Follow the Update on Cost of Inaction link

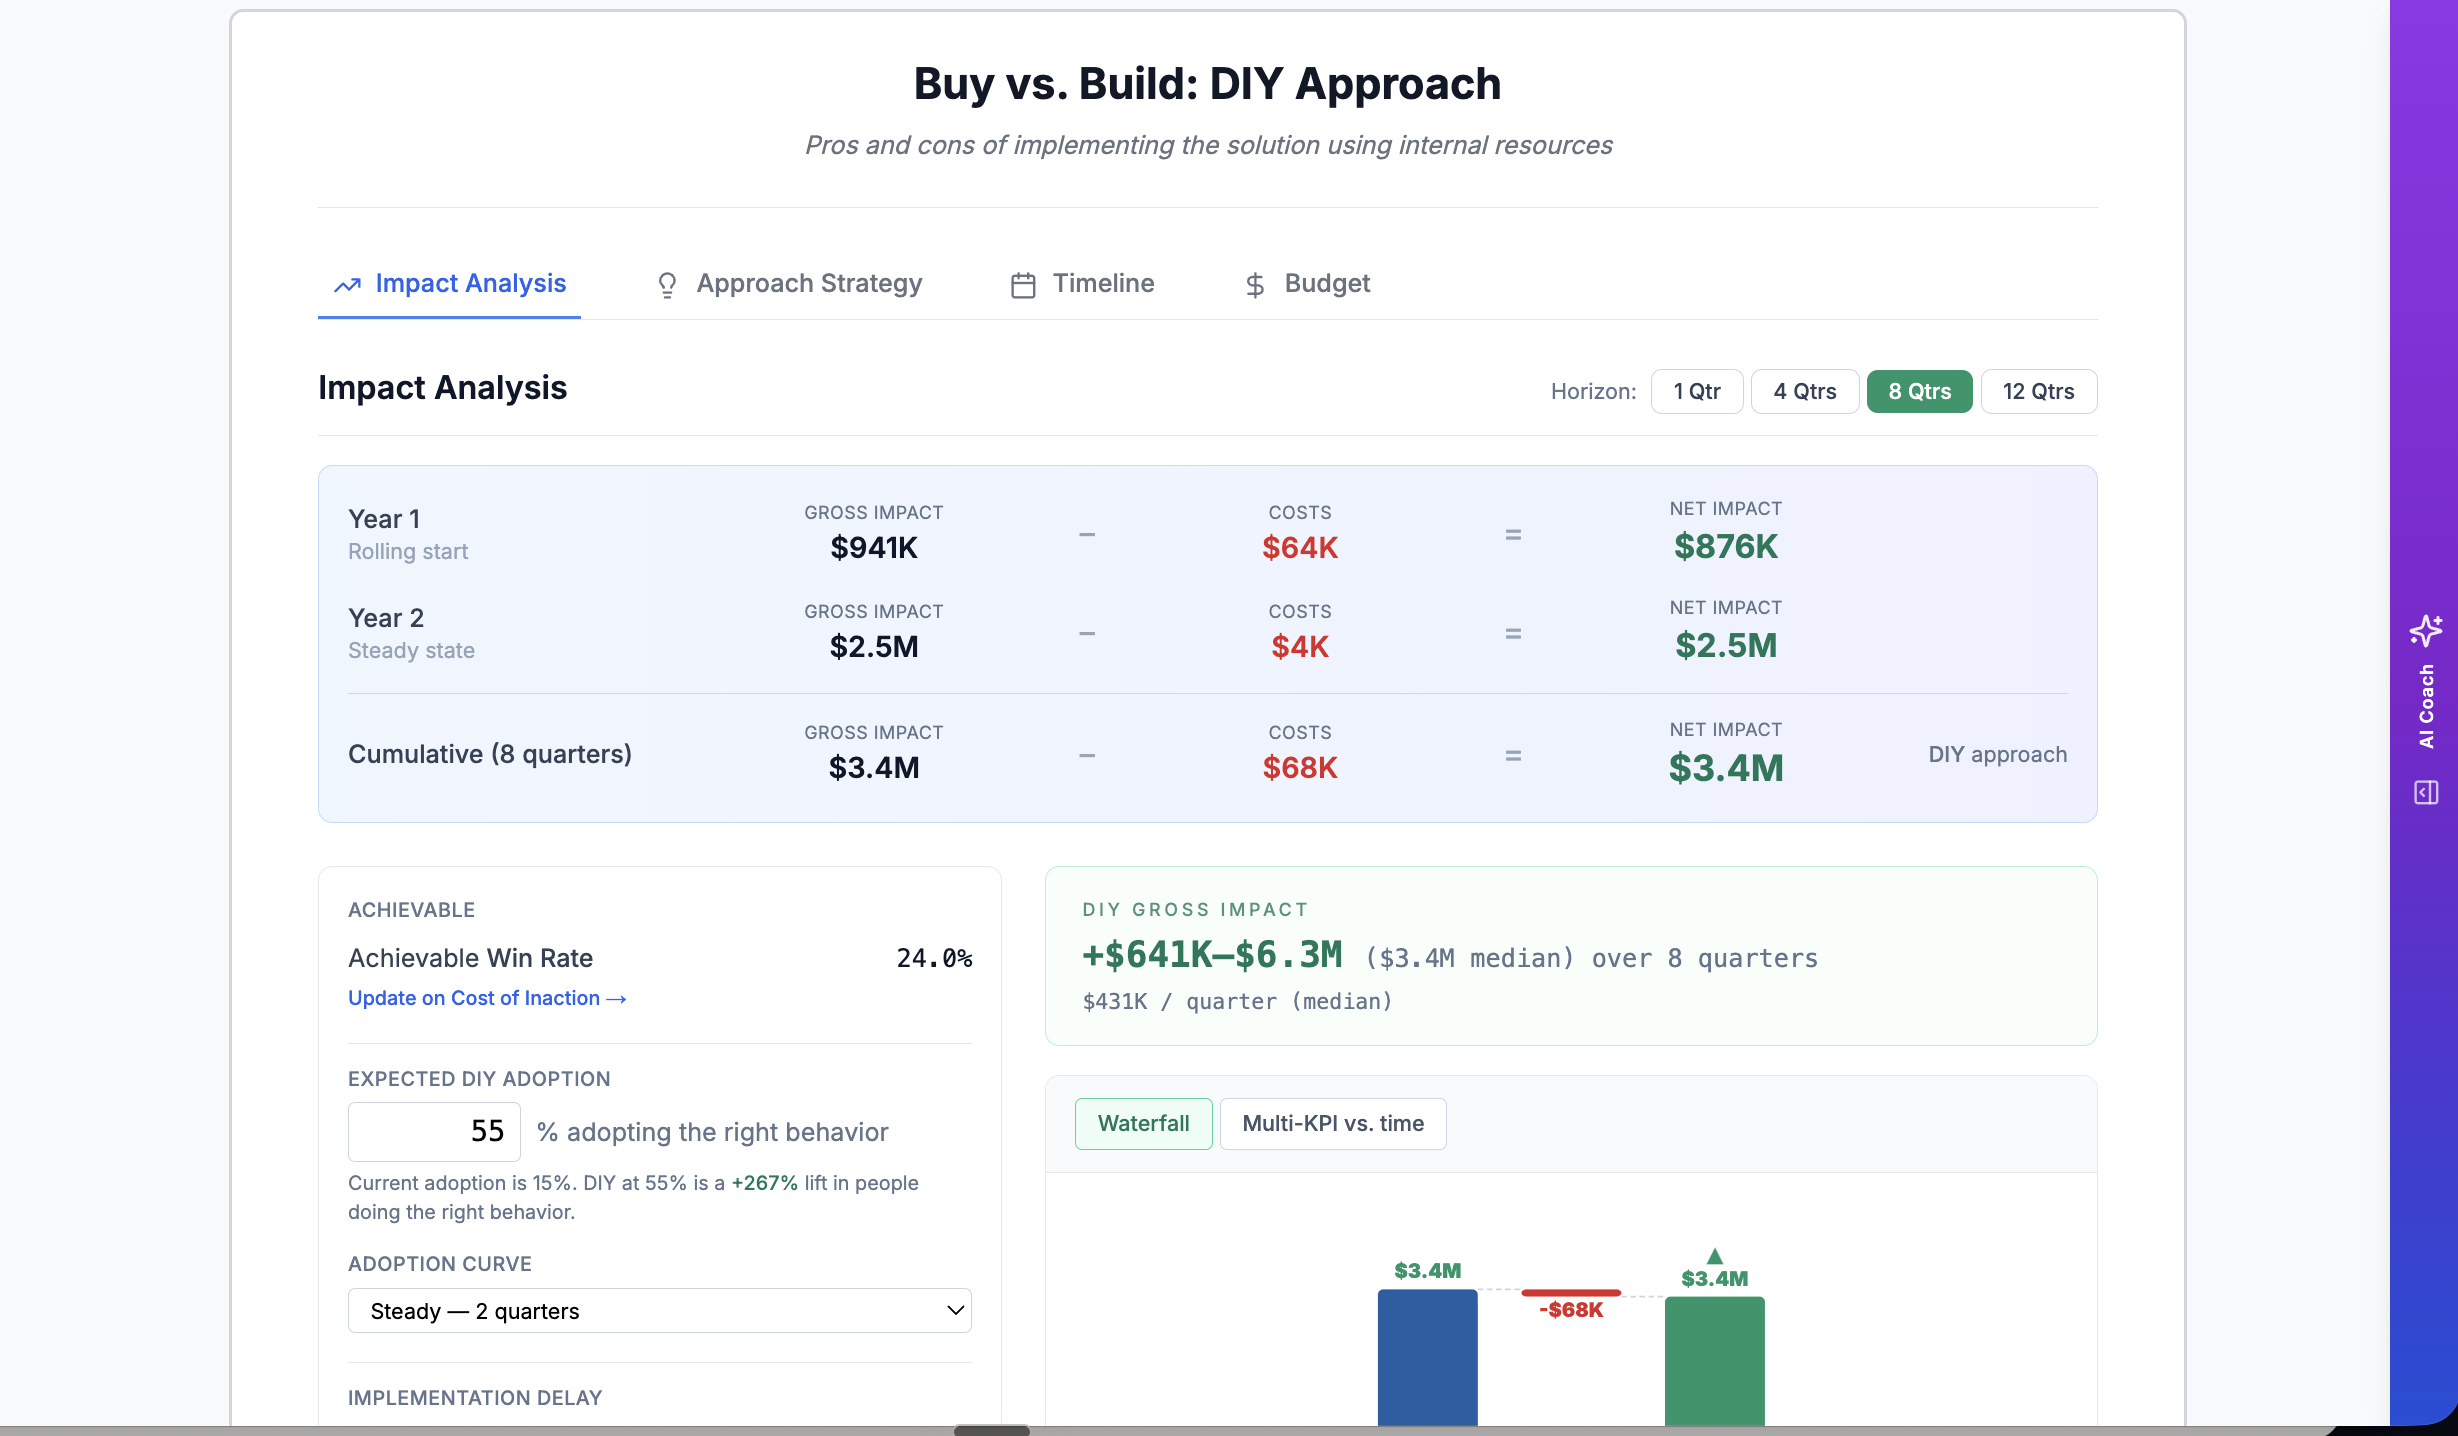(487, 998)
